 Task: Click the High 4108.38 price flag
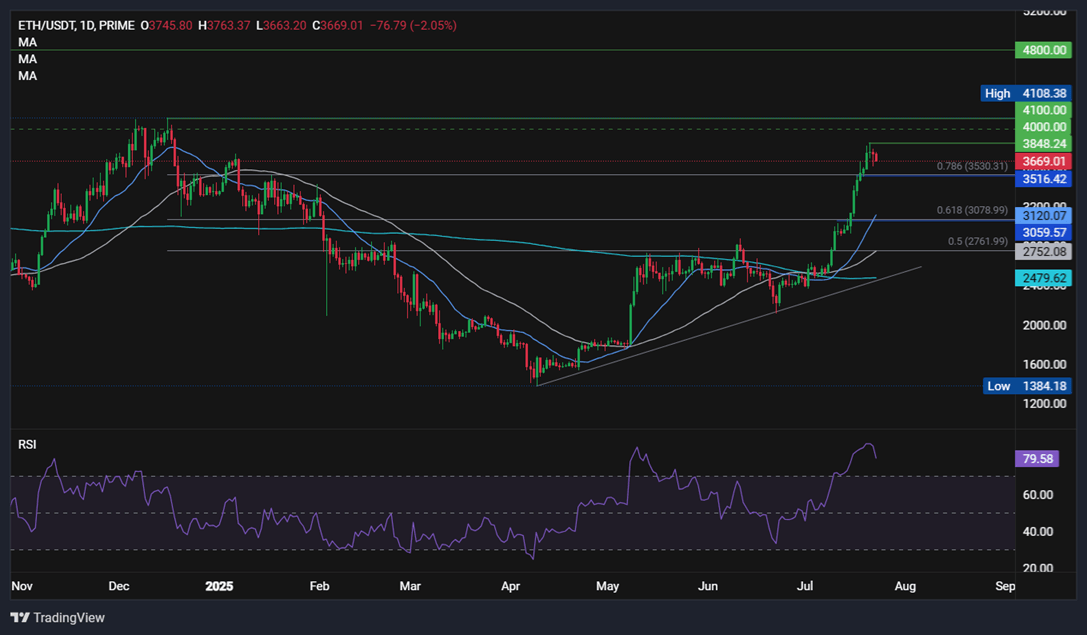(x=1024, y=93)
